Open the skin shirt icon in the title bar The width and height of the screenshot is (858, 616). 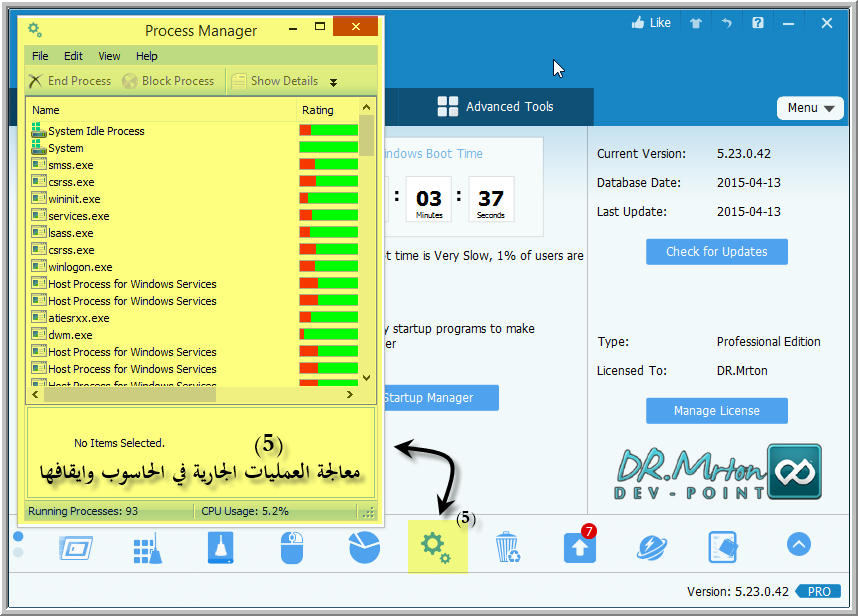pyautogui.click(x=695, y=23)
